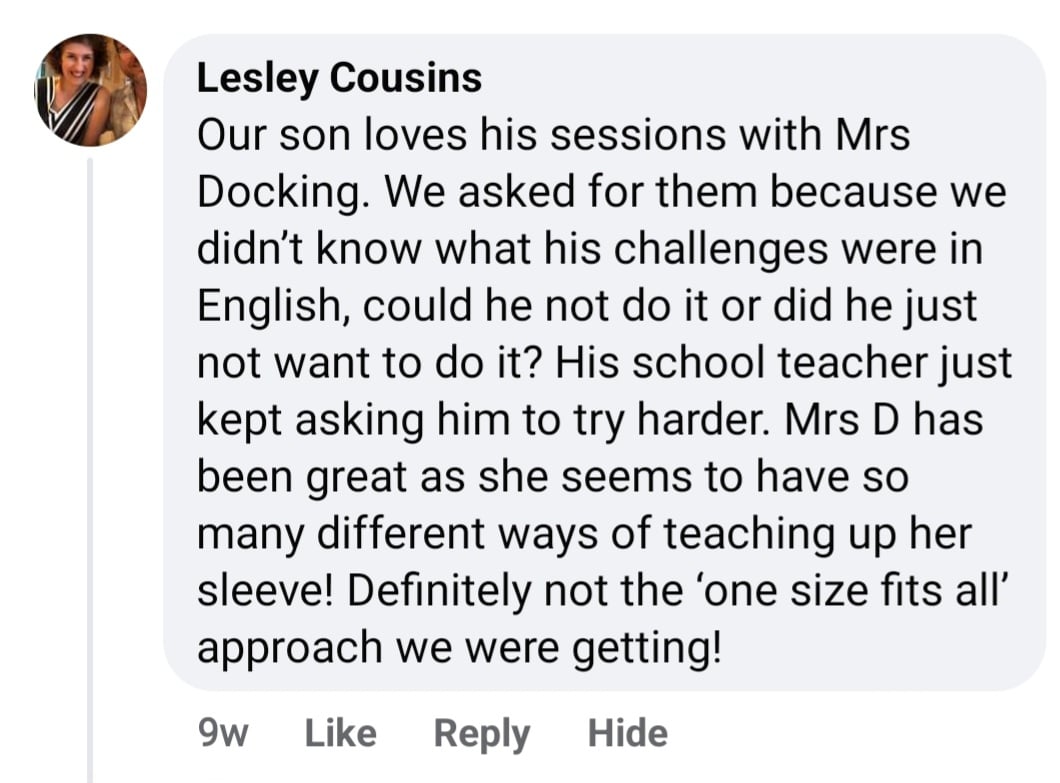The height and width of the screenshot is (783, 1060).
Task: Hide the comment from Lesley Cousins
Action: pyautogui.click(x=627, y=733)
